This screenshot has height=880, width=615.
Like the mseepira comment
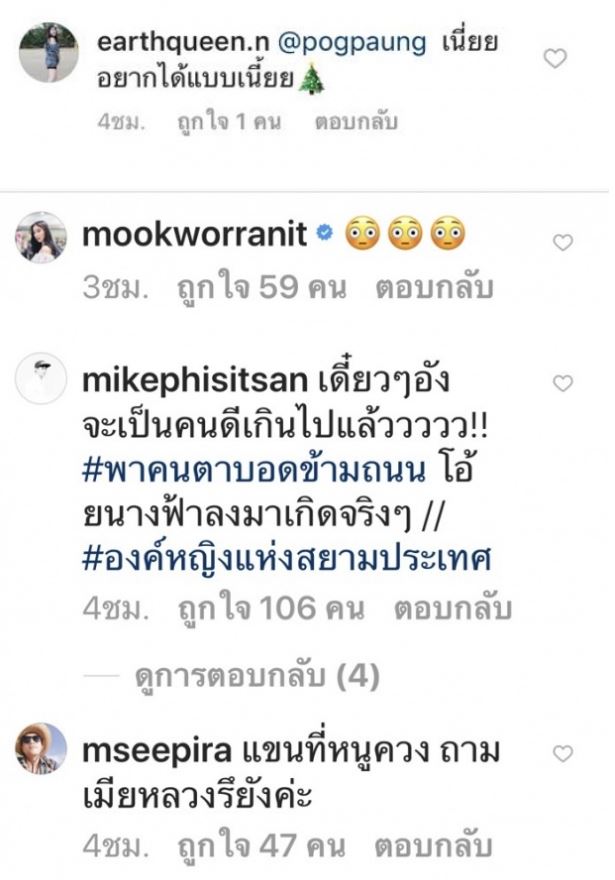click(563, 753)
